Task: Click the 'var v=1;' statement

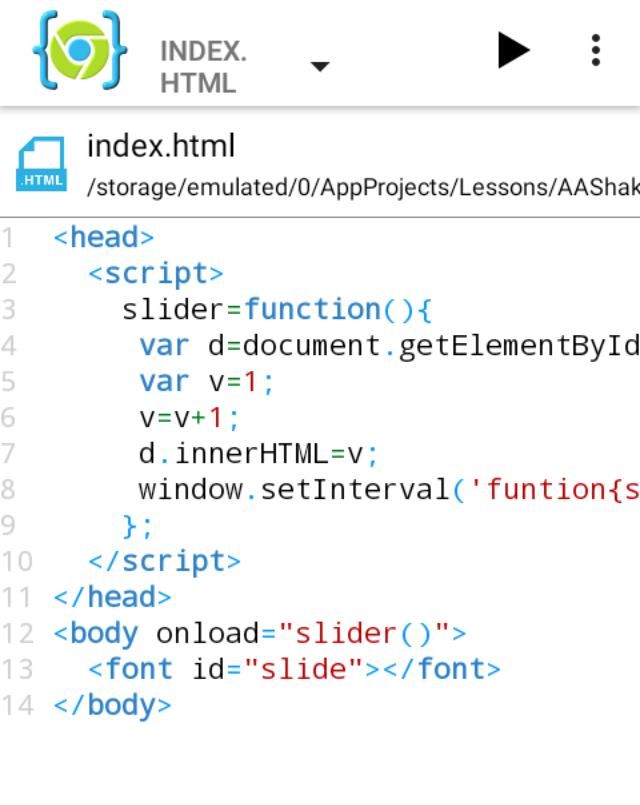Action: pos(206,382)
